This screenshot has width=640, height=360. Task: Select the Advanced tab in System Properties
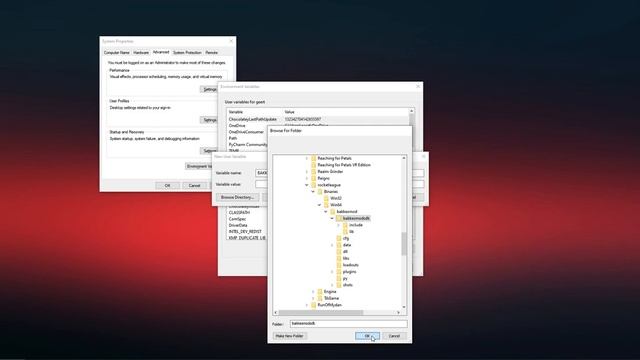point(161,52)
